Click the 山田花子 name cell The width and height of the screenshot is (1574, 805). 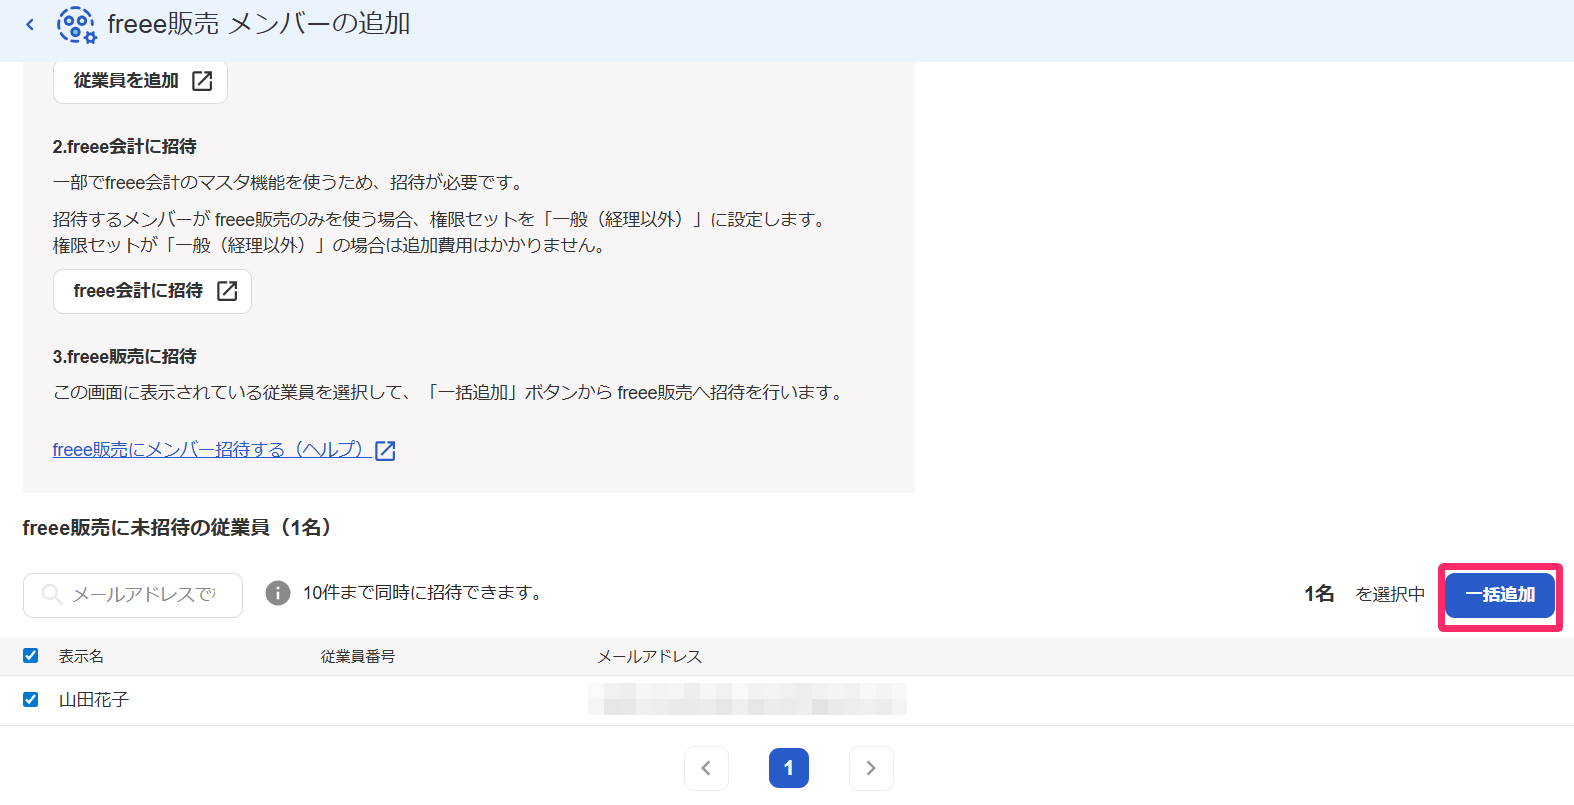coord(94,700)
